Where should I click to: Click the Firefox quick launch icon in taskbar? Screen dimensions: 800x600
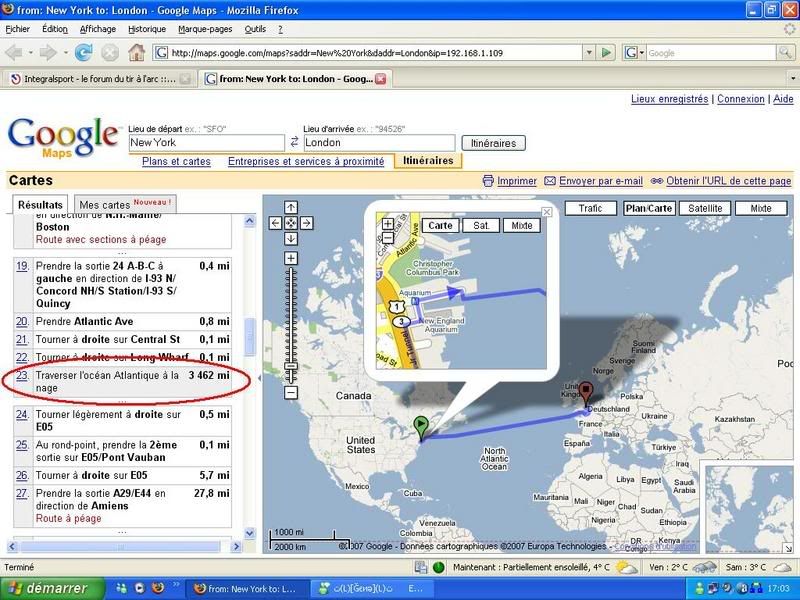pos(158,588)
